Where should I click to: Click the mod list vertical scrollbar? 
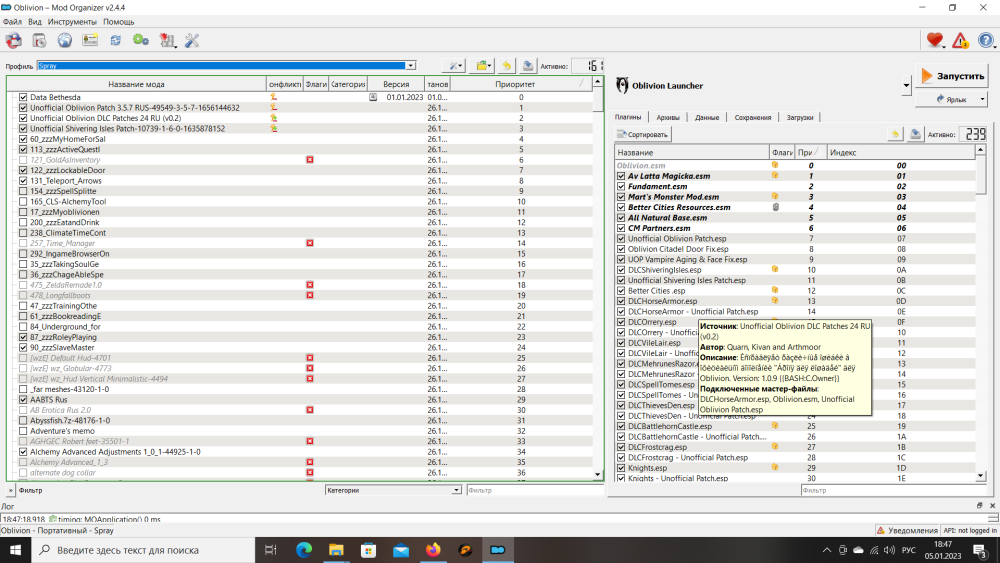598,277
